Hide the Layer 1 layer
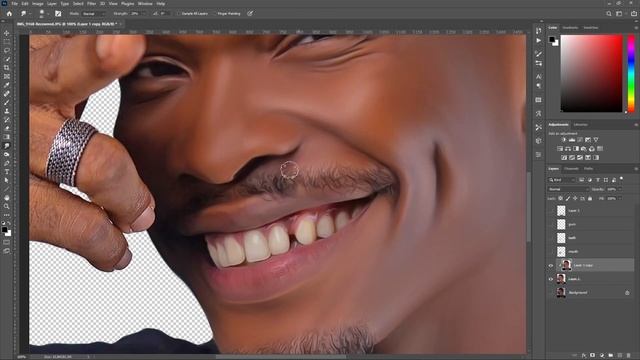The height and width of the screenshot is (360, 640). click(x=551, y=279)
